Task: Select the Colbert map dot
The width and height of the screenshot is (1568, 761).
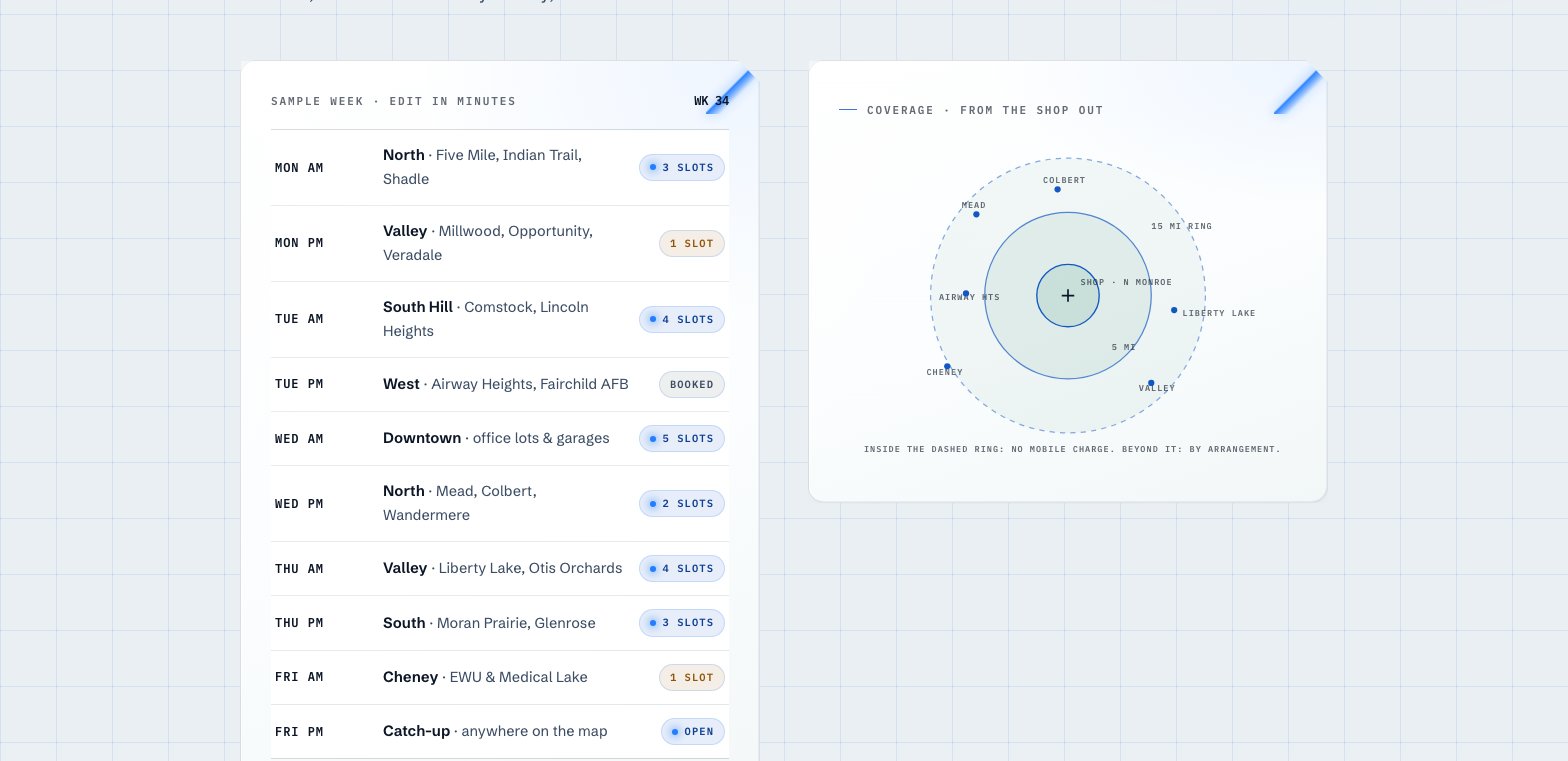Action: click(1057, 189)
